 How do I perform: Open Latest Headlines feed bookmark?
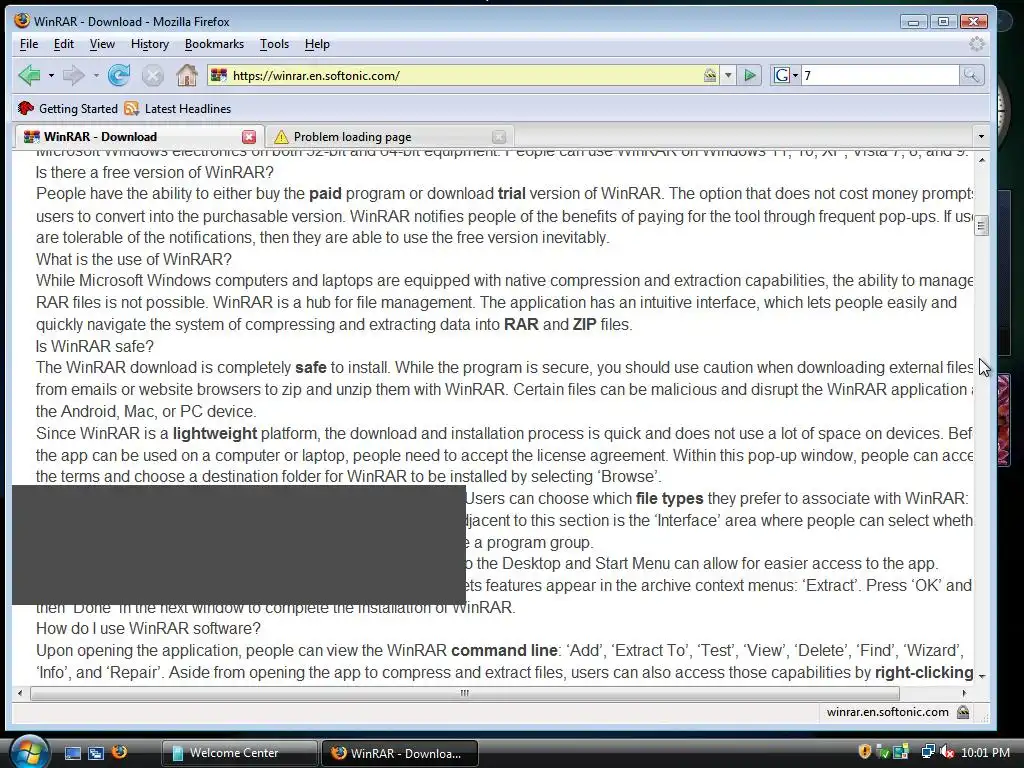[x=178, y=108]
